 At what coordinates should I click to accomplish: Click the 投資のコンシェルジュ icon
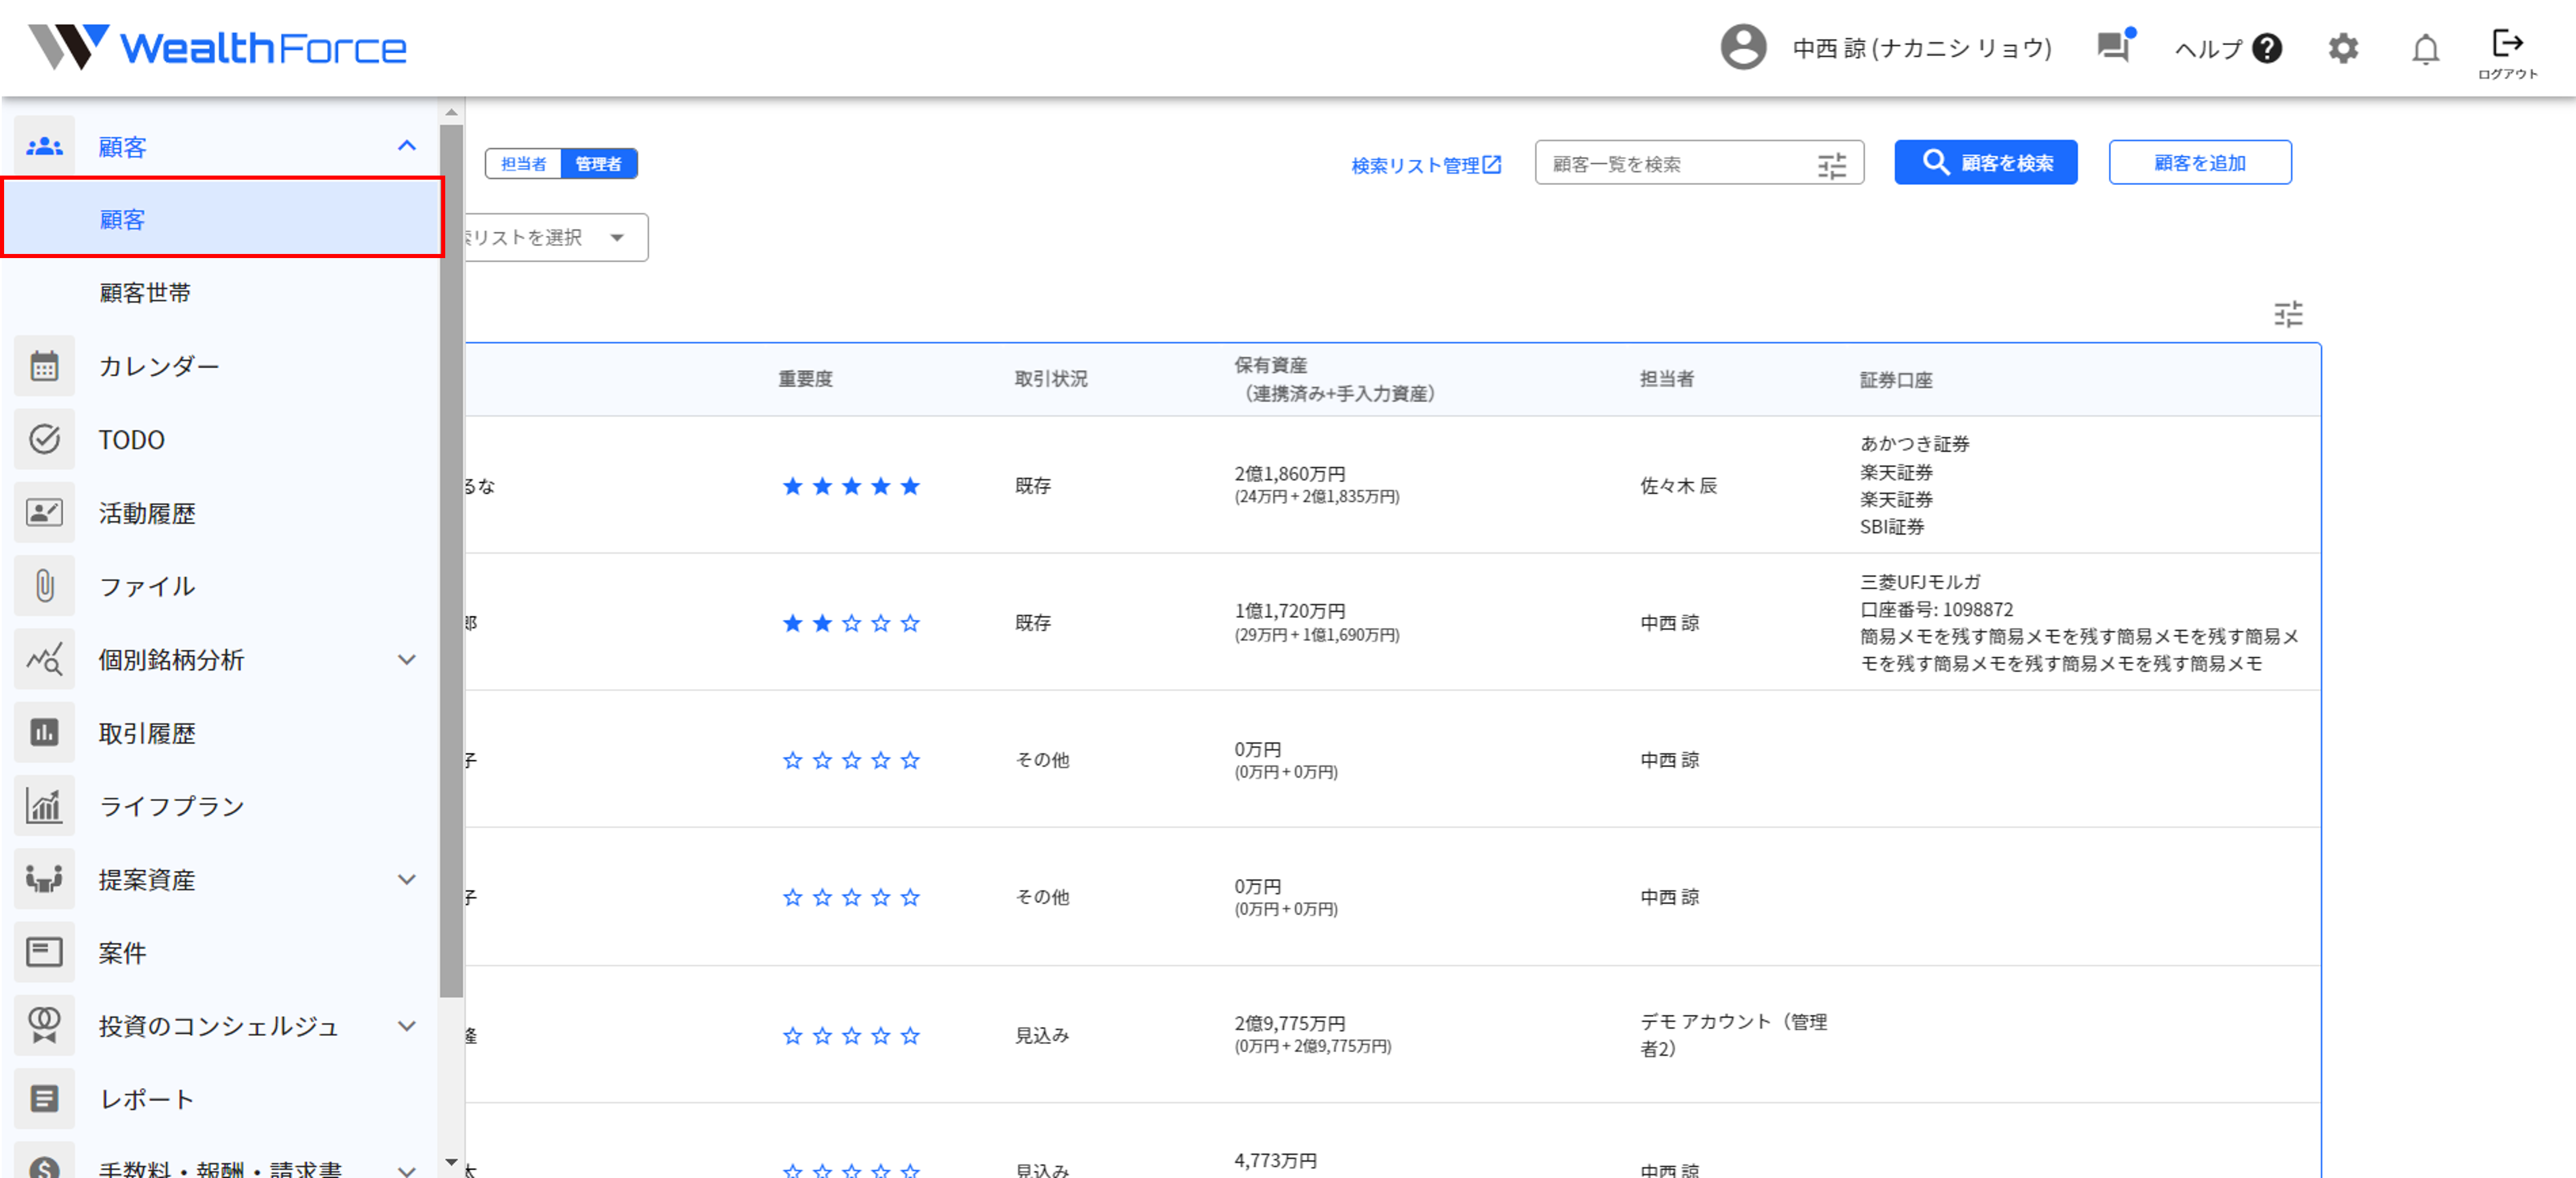click(x=44, y=1026)
